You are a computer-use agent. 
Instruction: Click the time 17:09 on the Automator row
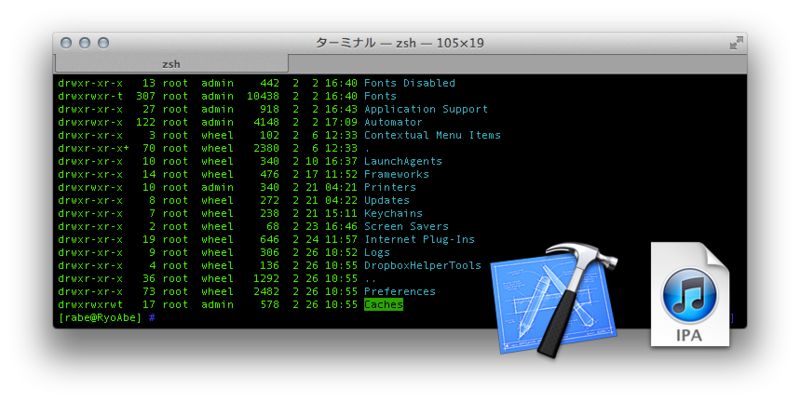click(x=341, y=122)
